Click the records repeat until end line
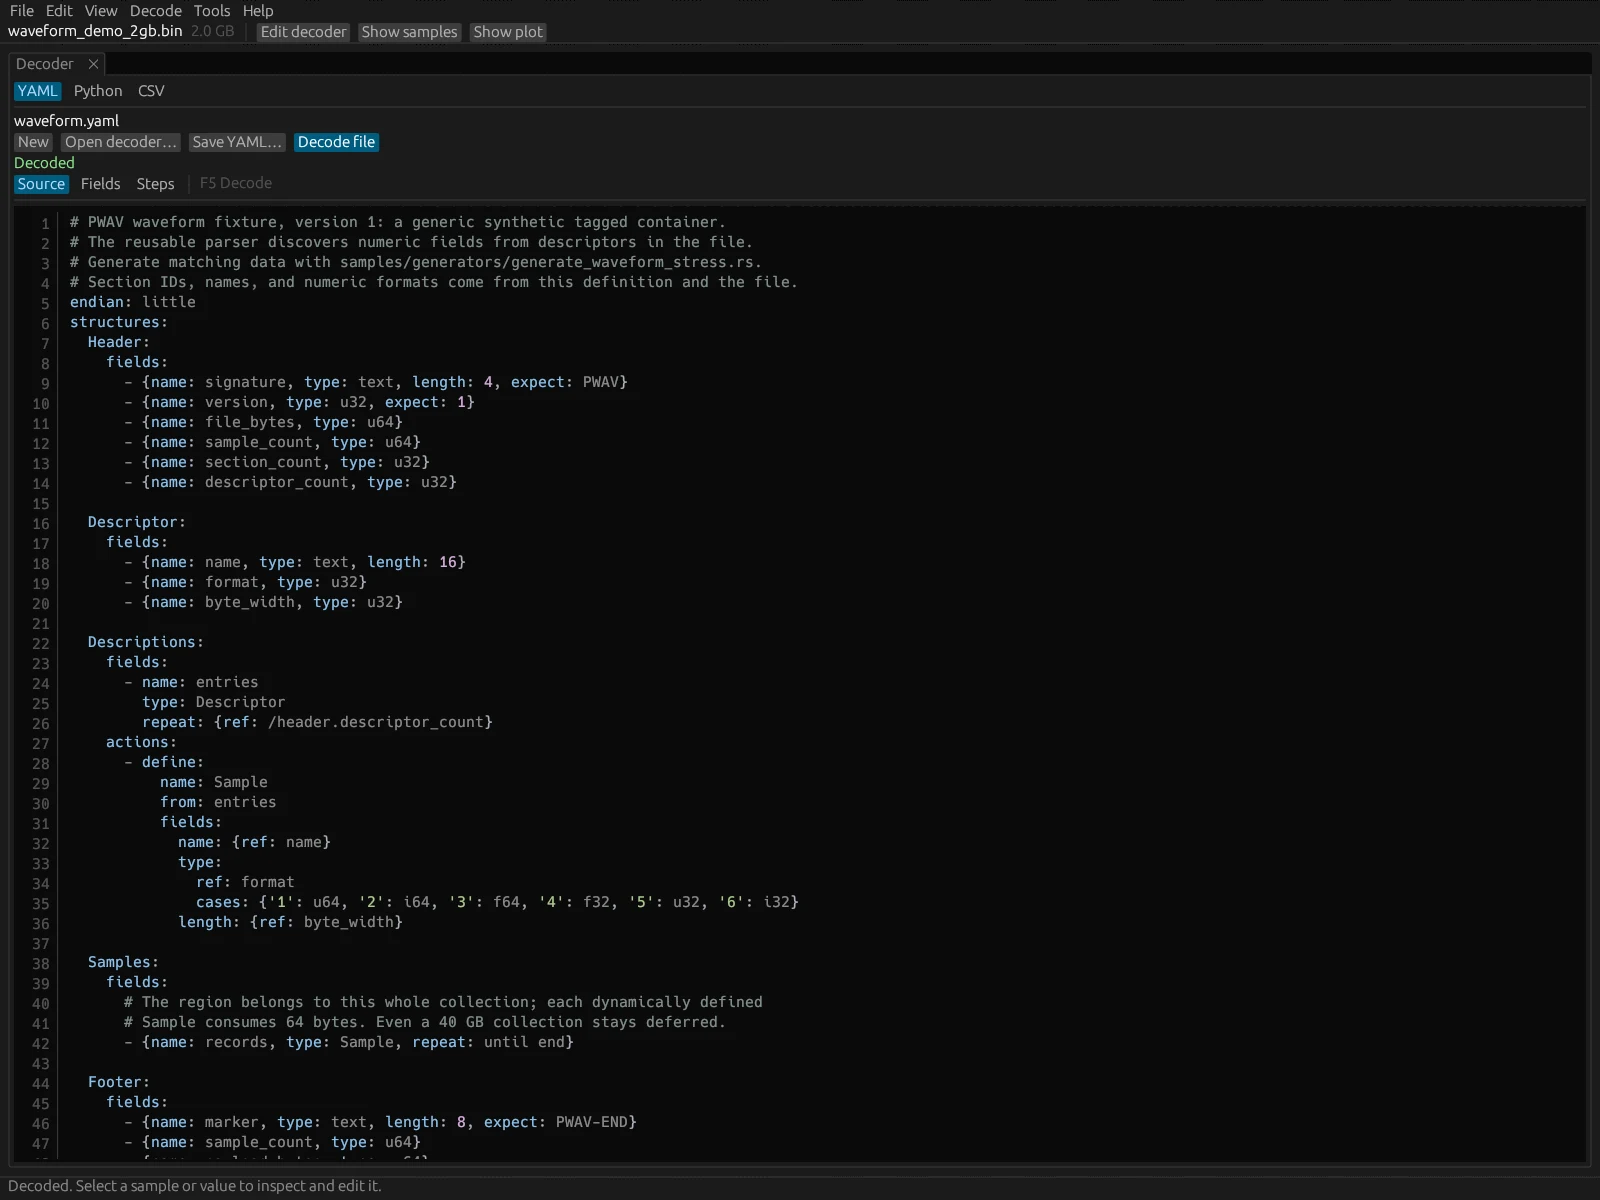The image size is (1600, 1200). click(x=349, y=1042)
